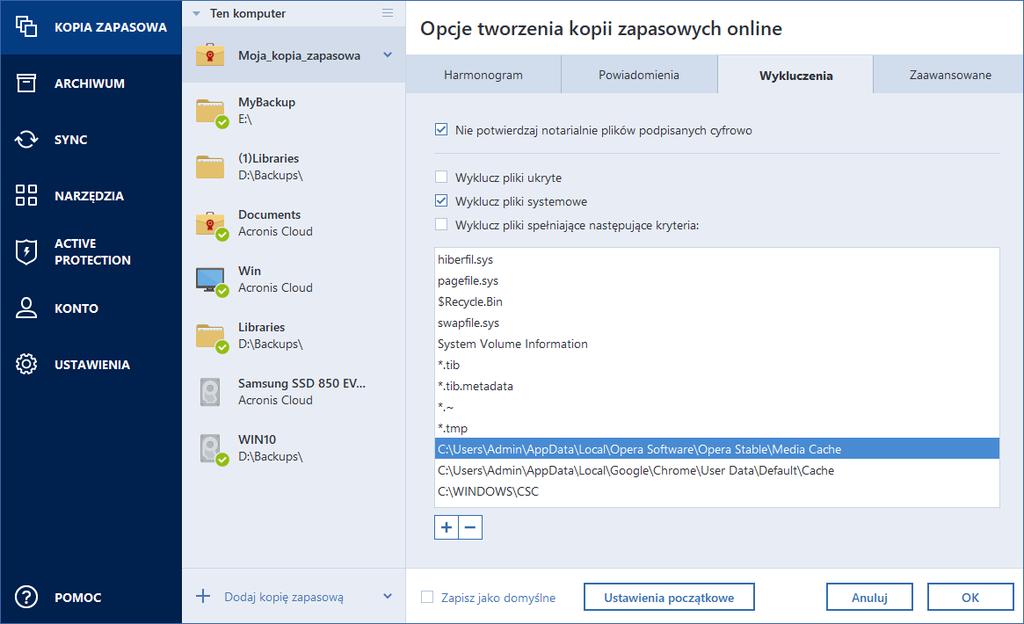Click the hamburger menu beside Ten komputer
Image resolution: width=1024 pixels, height=624 pixels.
click(388, 13)
